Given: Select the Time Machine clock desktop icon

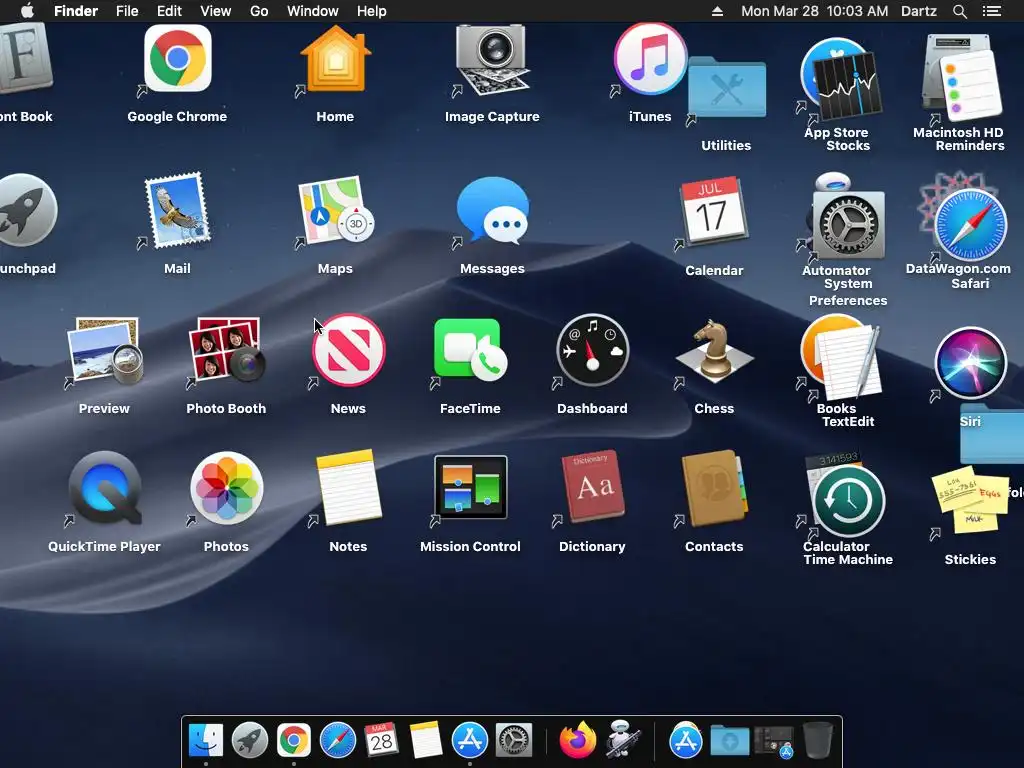Looking at the screenshot, I should click(849, 501).
